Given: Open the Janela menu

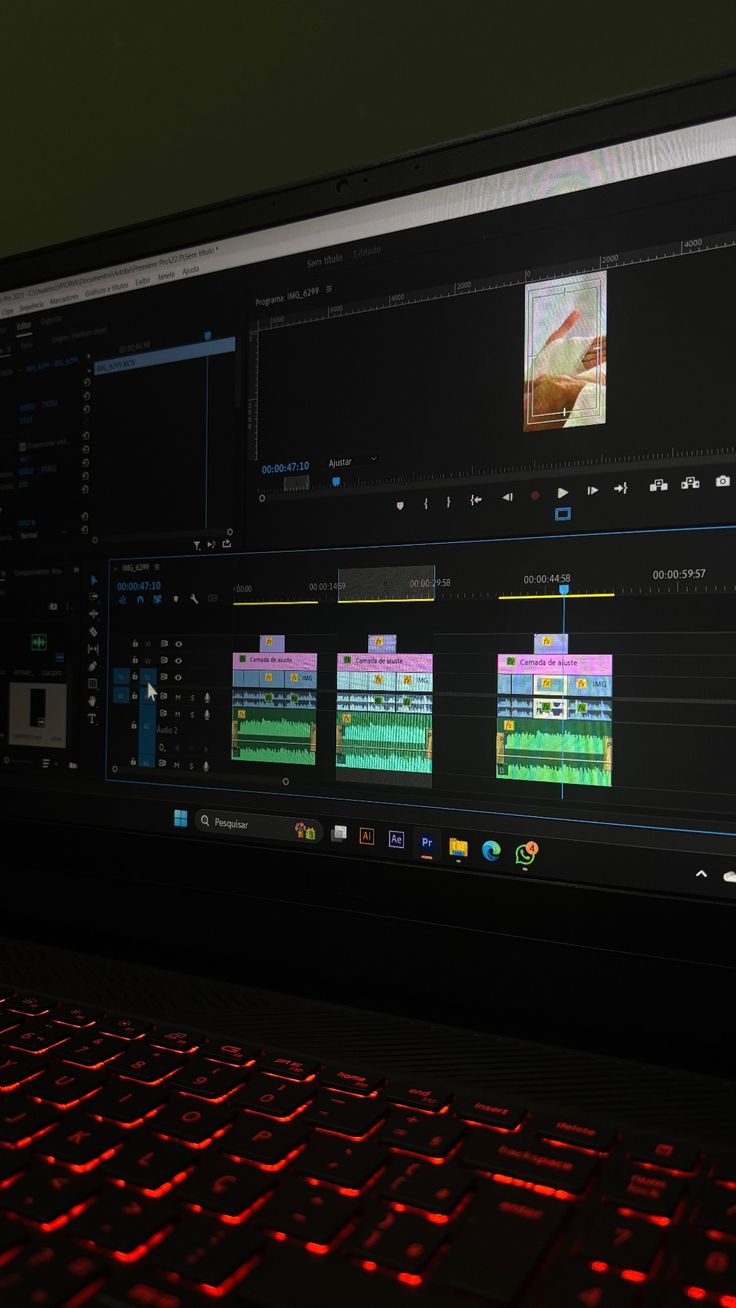Looking at the screenshot, I should tap(166, 275).
